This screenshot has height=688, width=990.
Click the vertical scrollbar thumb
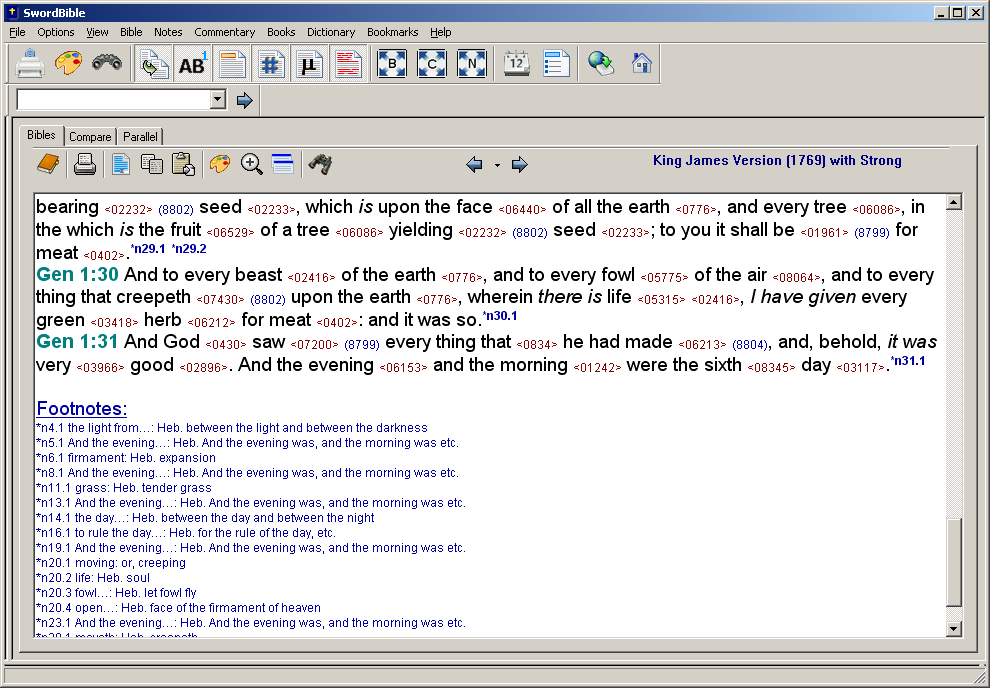(954, 562)
